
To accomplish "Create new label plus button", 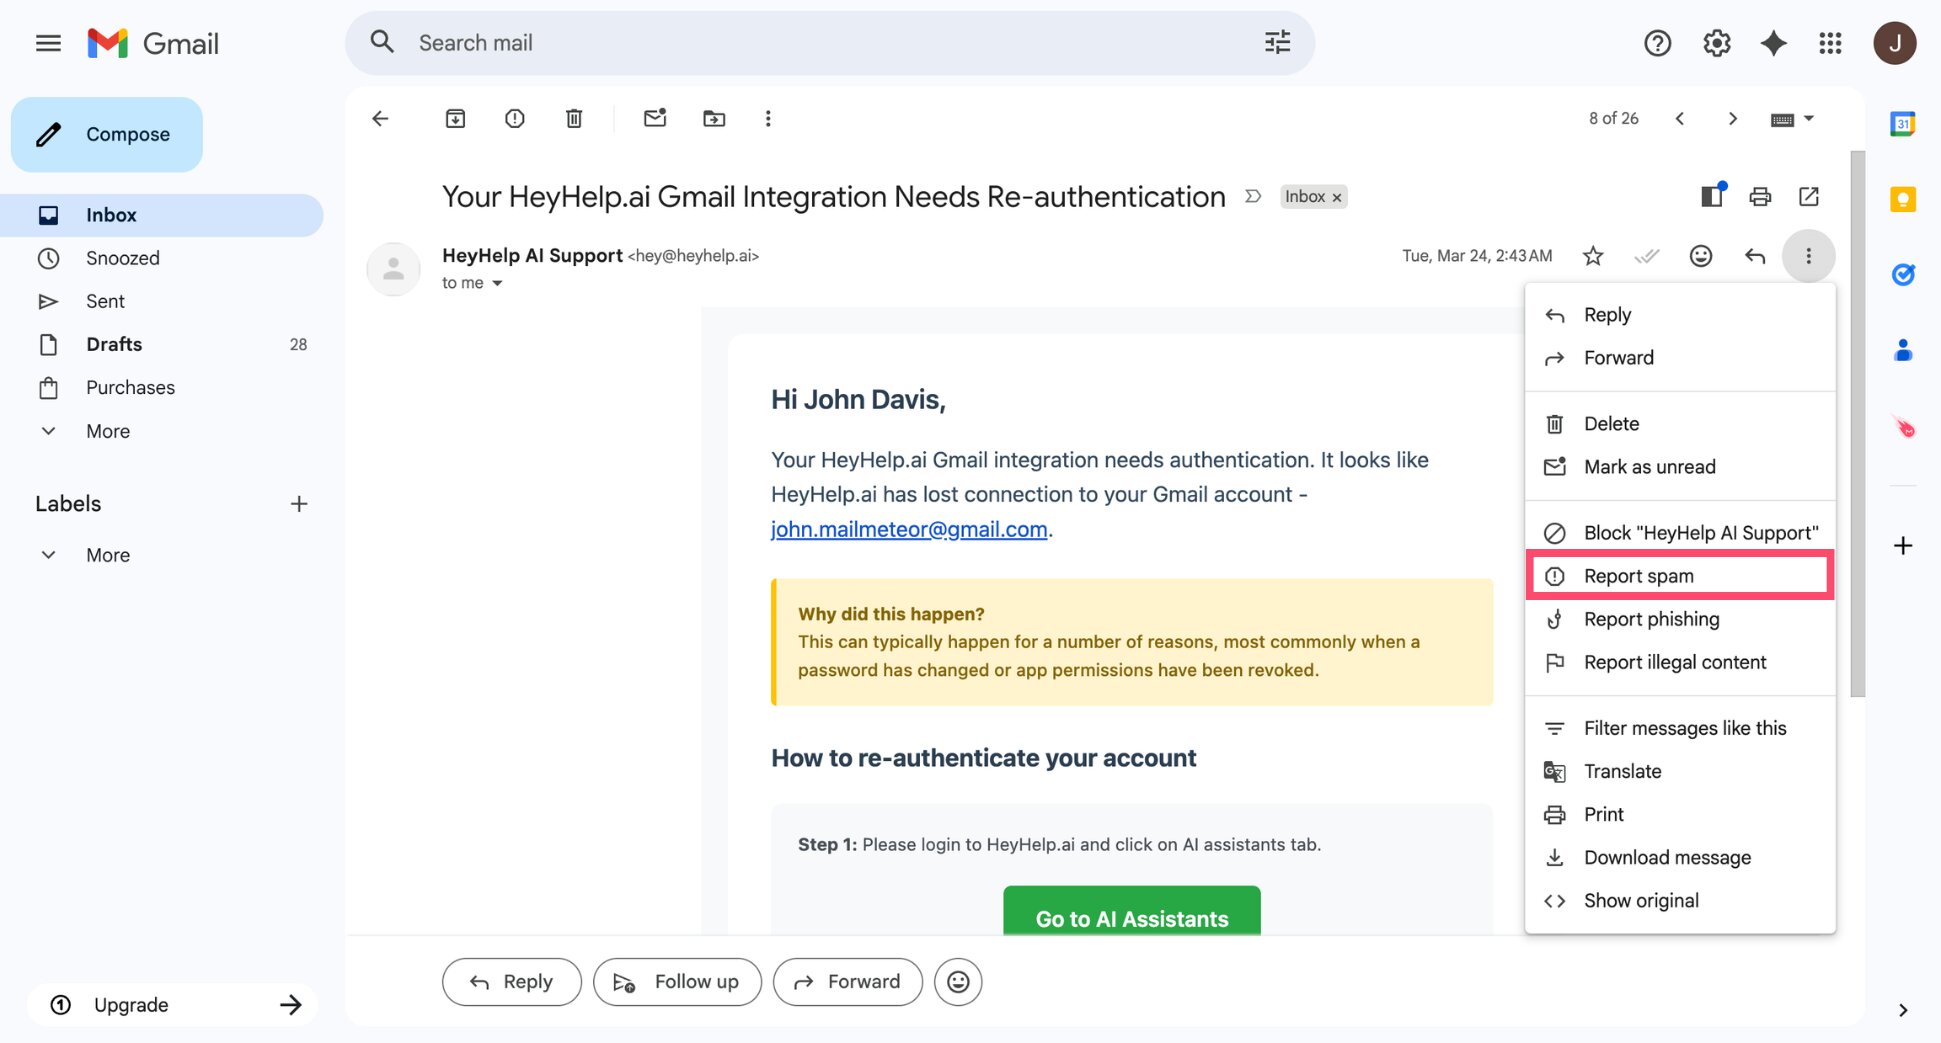I will pos(298,504).
